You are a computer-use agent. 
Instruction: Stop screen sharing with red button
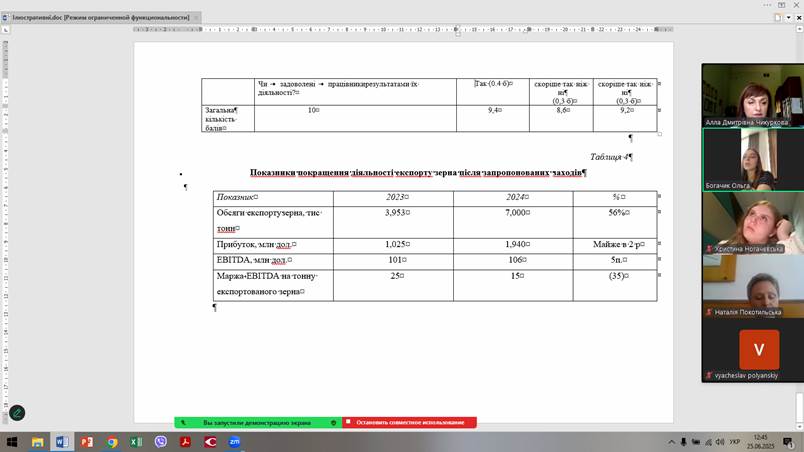click(x=409, y=423)
